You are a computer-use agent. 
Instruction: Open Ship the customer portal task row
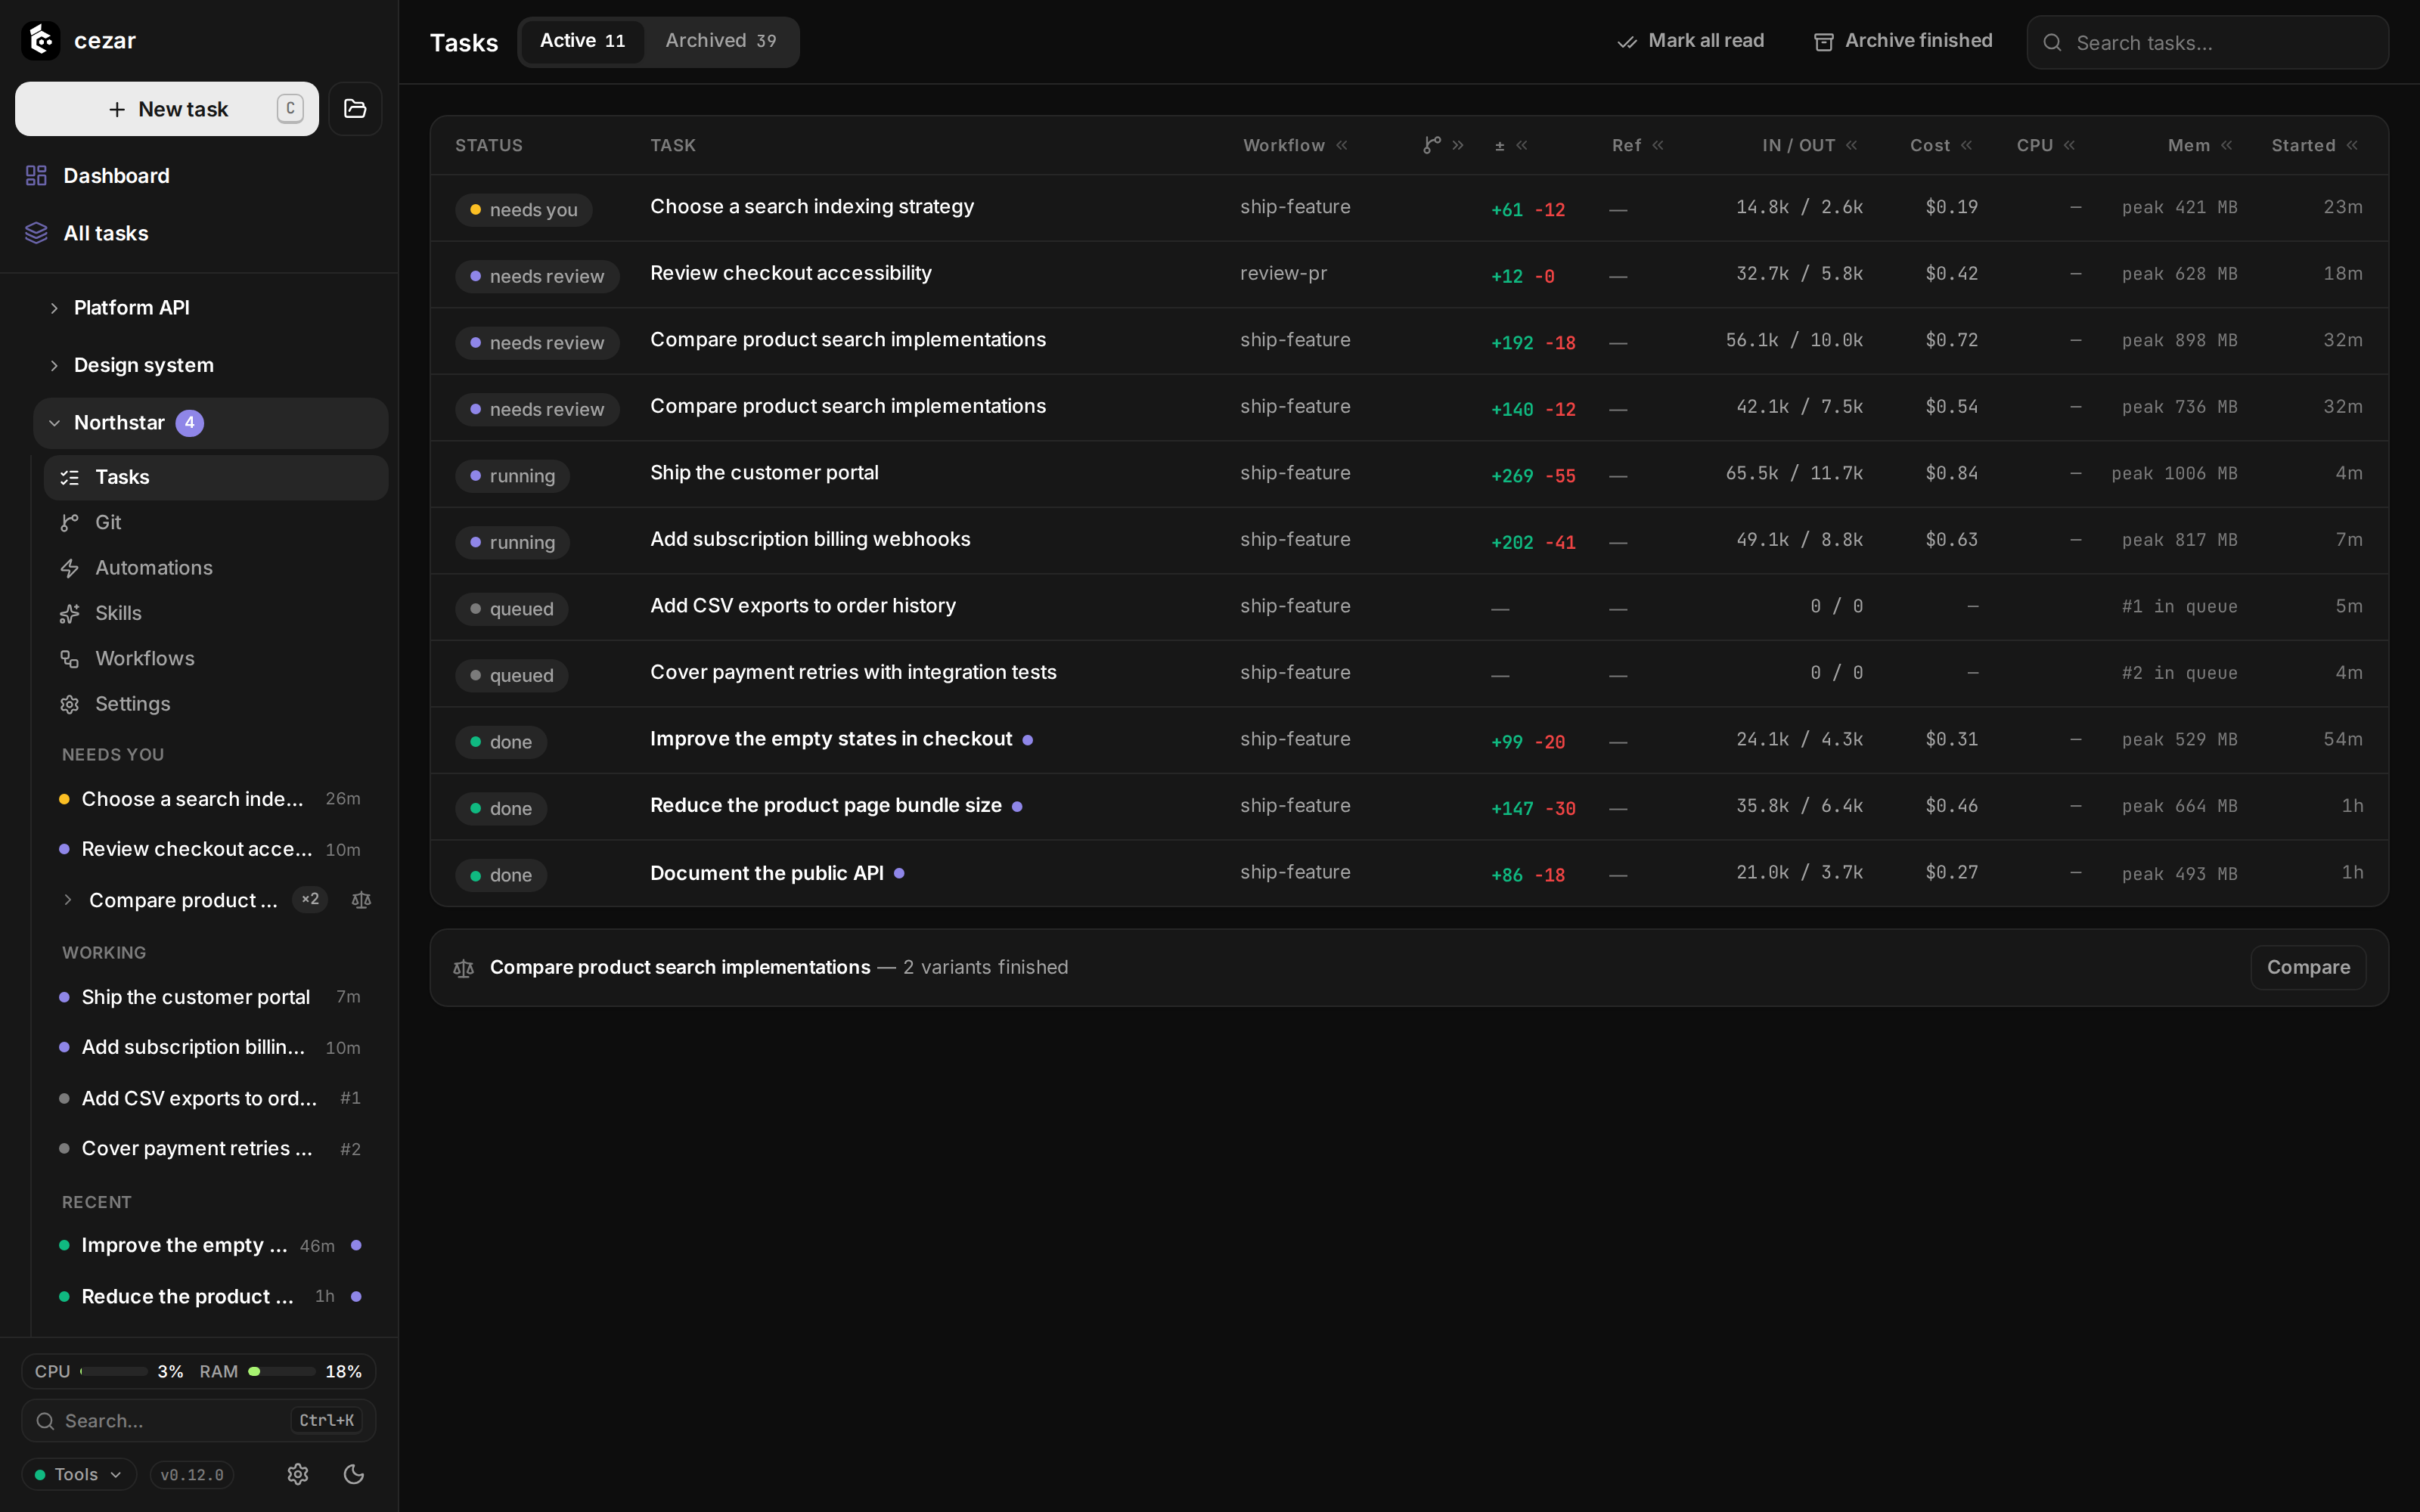(x=1409, y=473)
